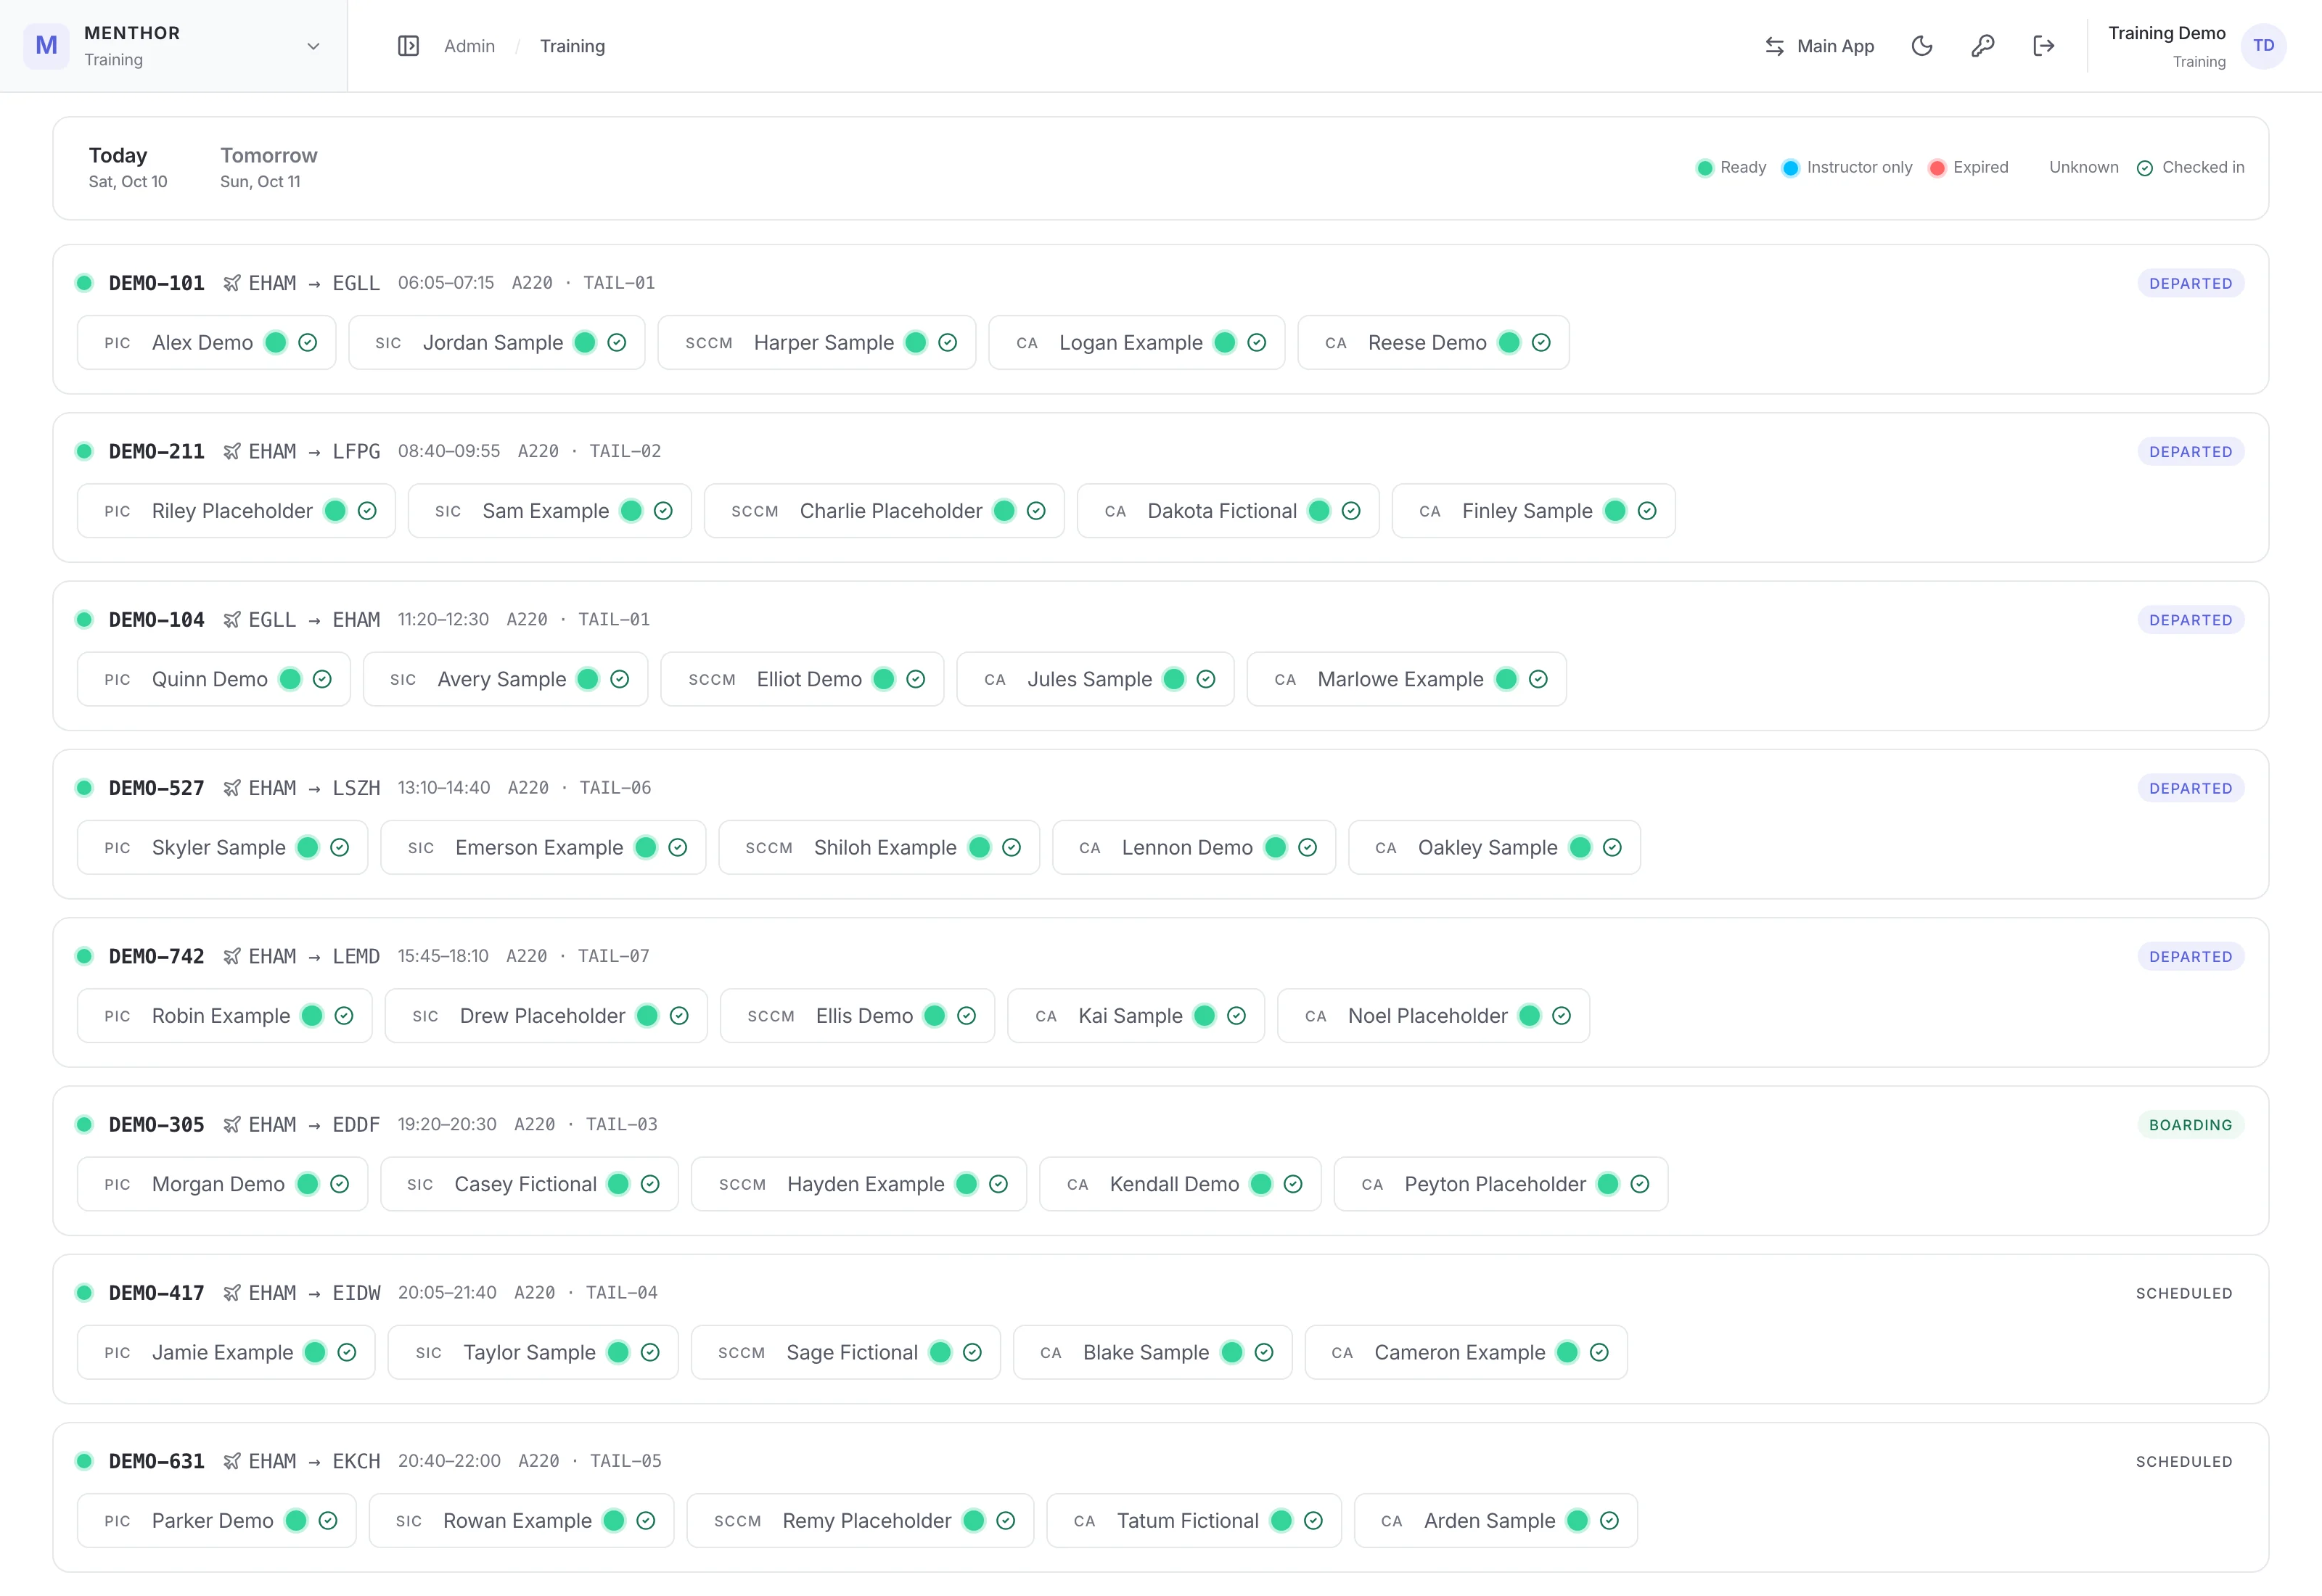Open the Quinn Demo PIC crew chip

[214, 679]
